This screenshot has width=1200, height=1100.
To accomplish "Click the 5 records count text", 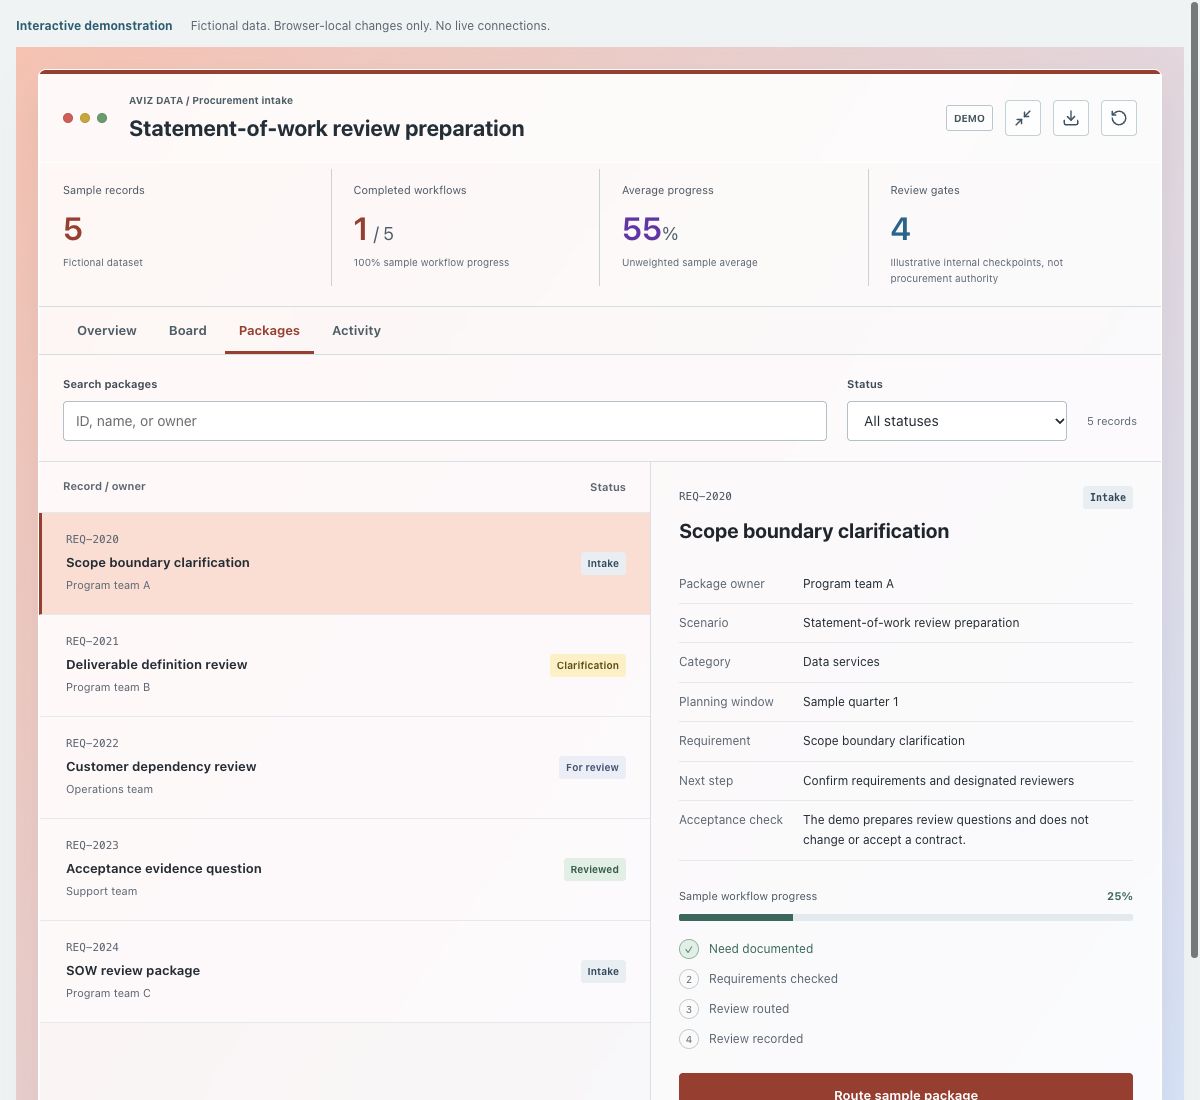I will (1112, 421).
